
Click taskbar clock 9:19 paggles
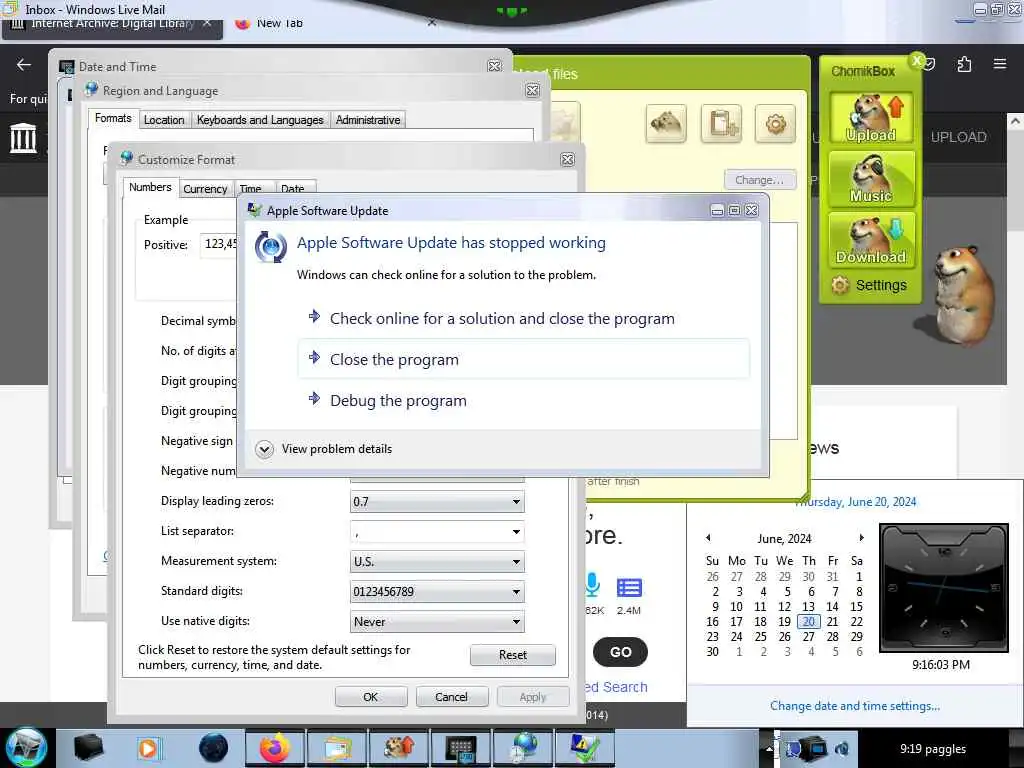pos(933,749)
